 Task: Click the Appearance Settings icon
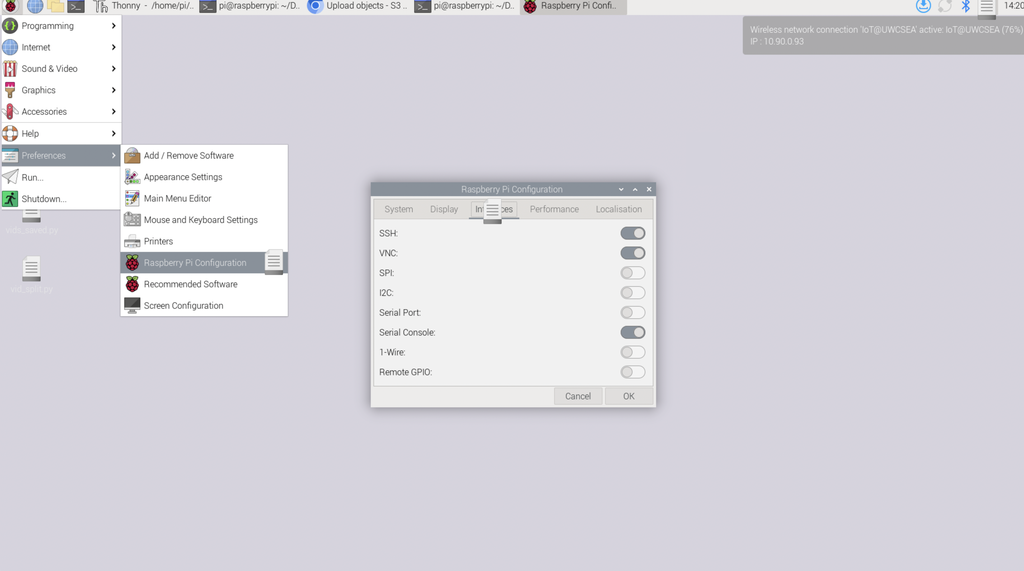[132, 177]
